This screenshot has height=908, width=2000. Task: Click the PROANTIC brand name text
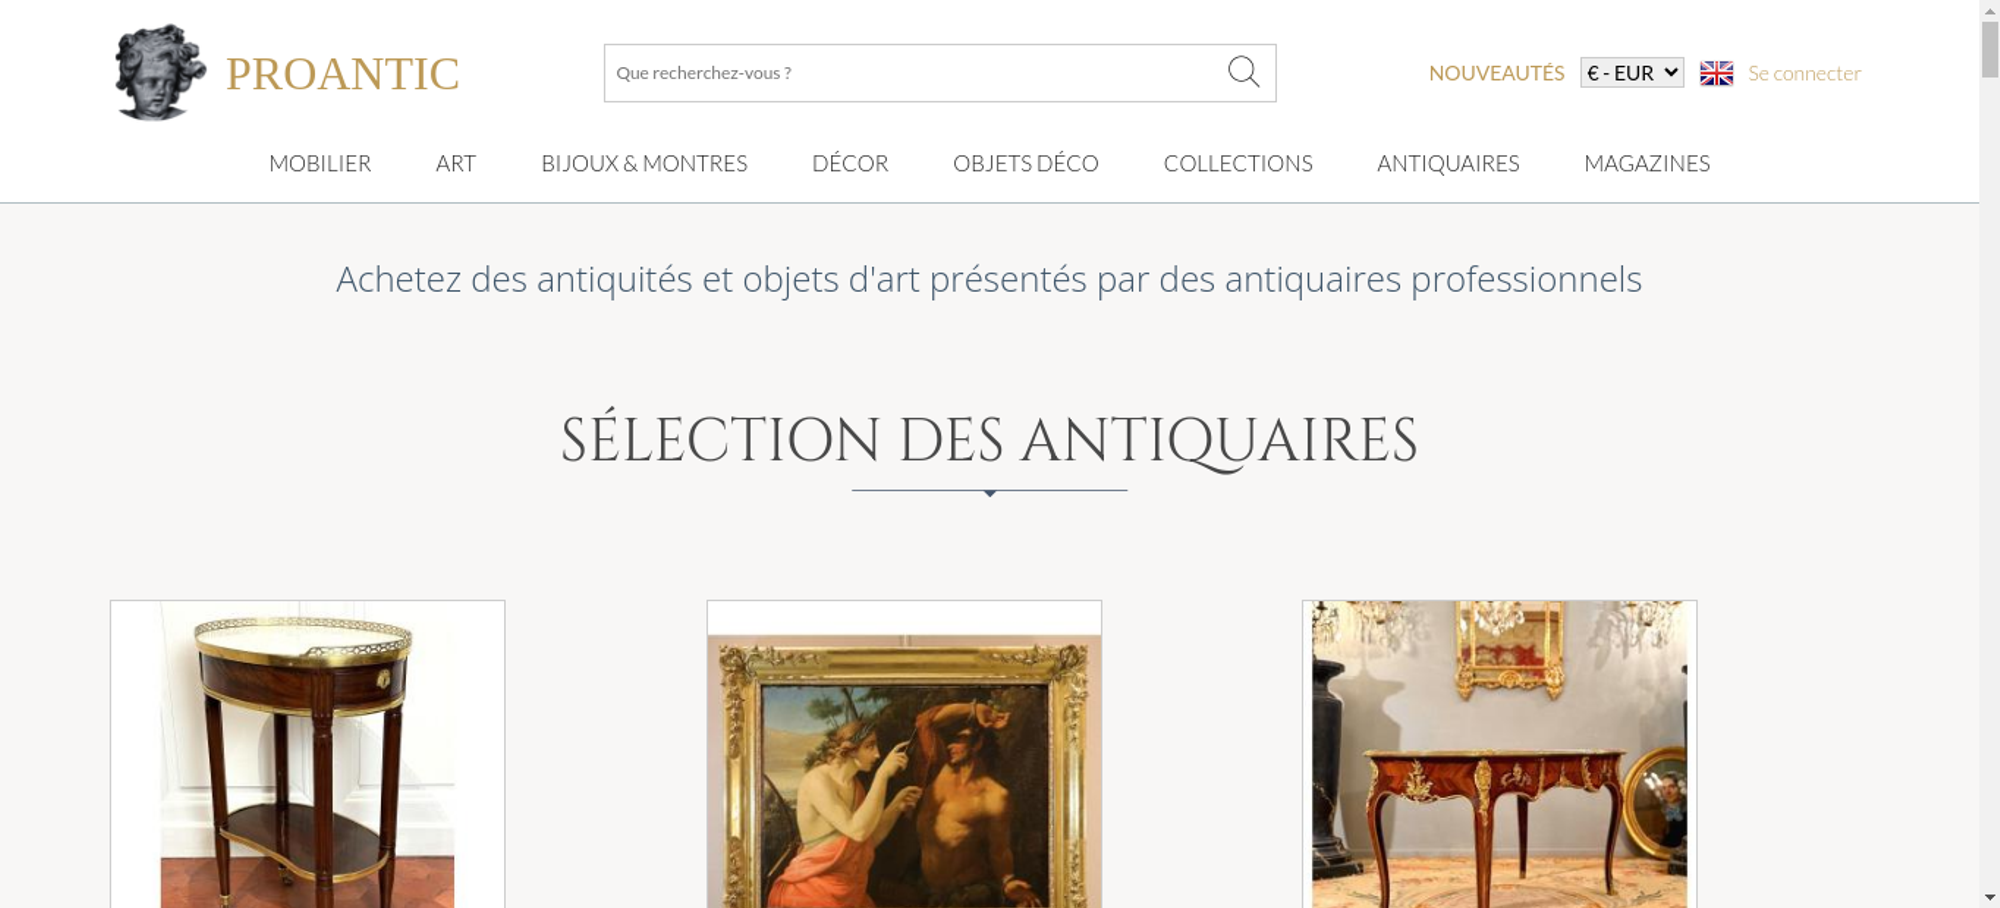pos(342,74)
